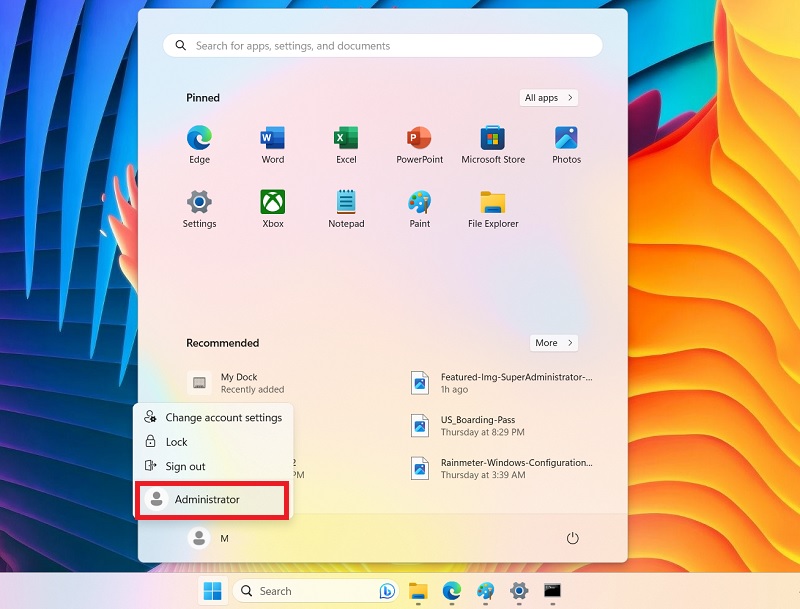
Task: Open Notepad from the pinned section
Action: click(346, 205)
